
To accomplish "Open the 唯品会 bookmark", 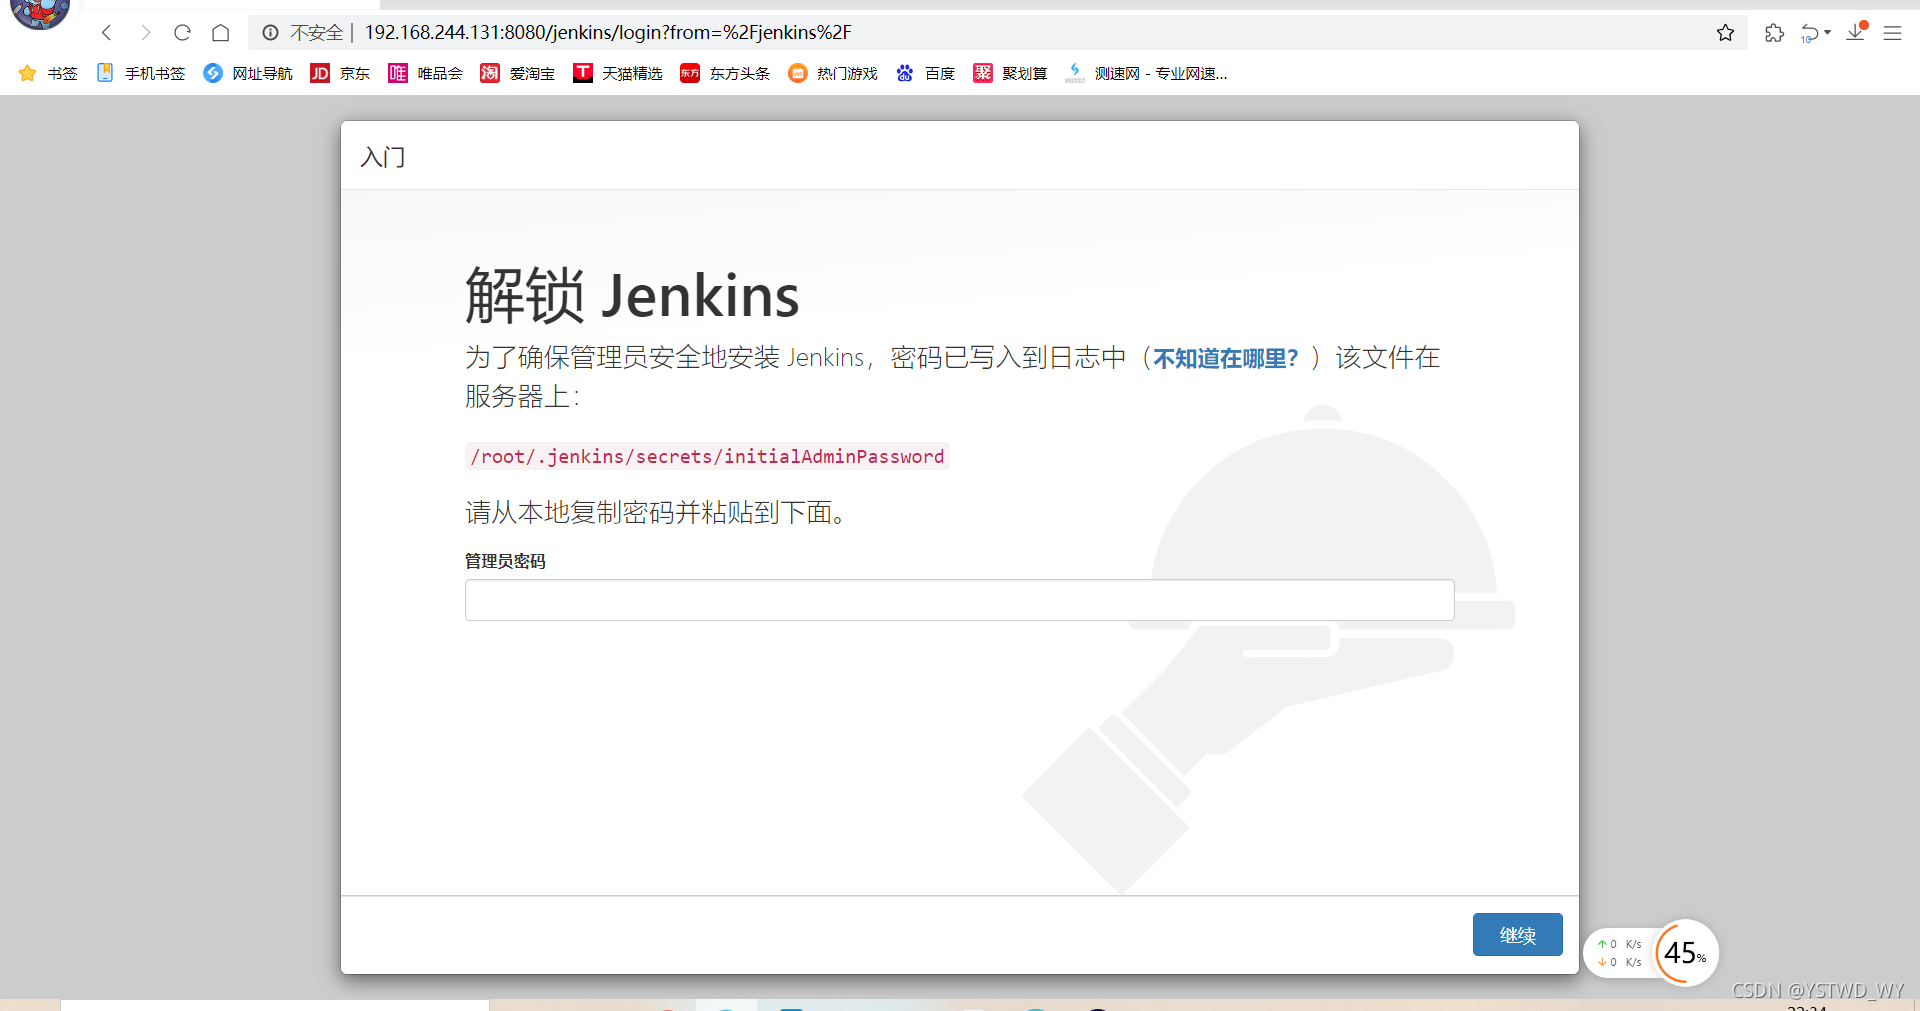I will click(x=426, y=73).
